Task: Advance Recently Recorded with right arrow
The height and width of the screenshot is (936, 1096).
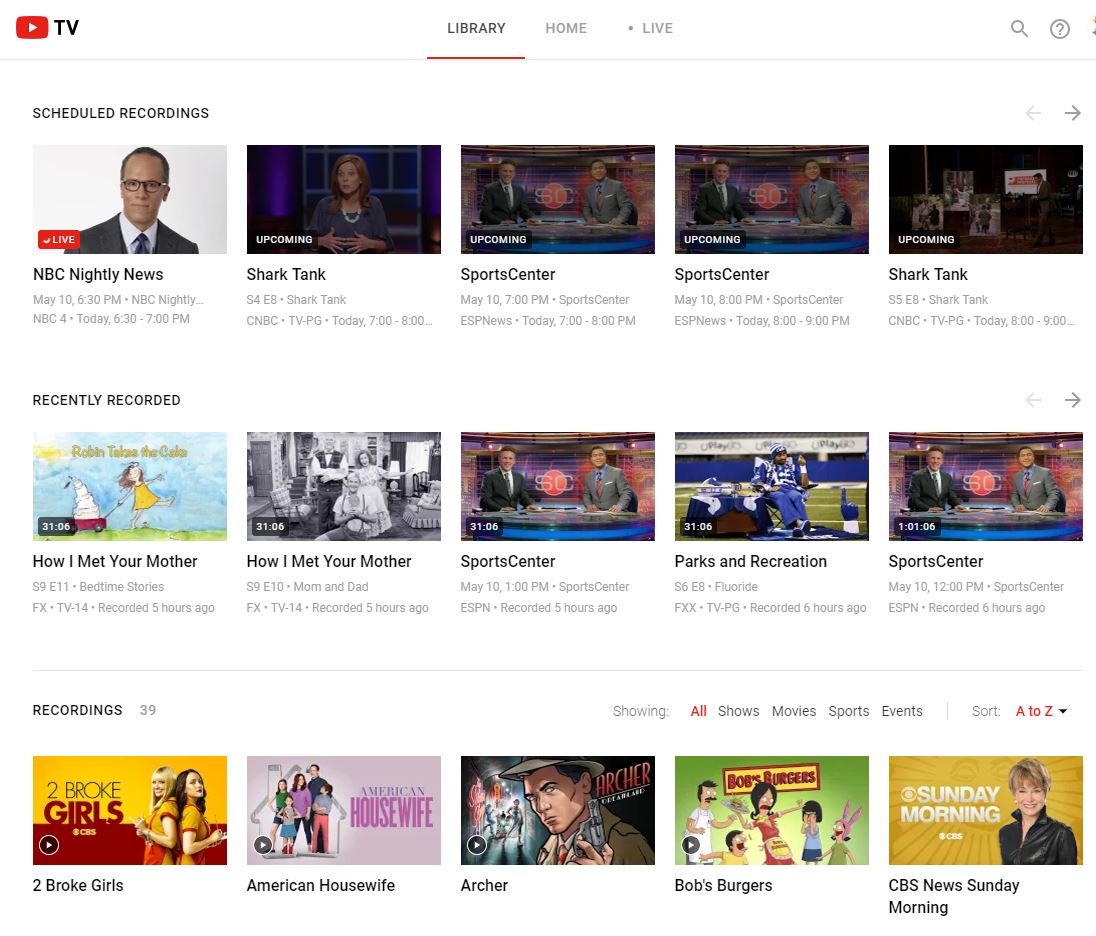Action: [1072, 400]
